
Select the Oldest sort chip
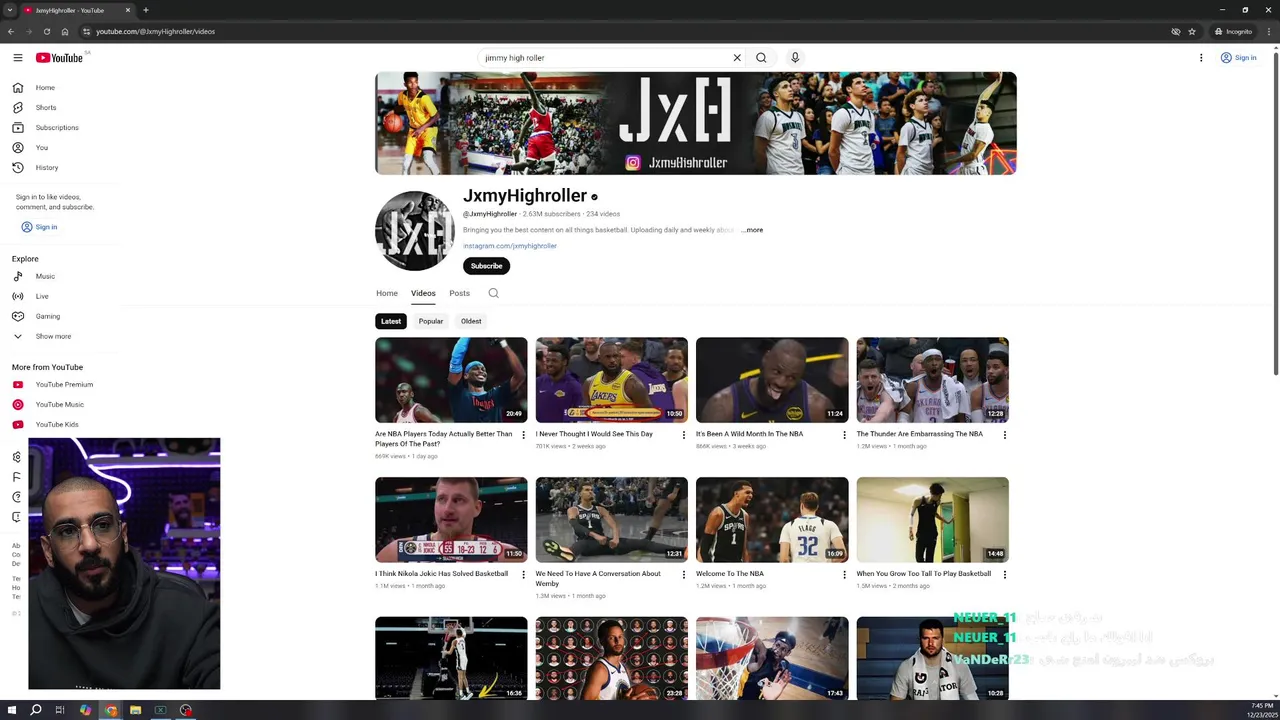coord(471,321)
